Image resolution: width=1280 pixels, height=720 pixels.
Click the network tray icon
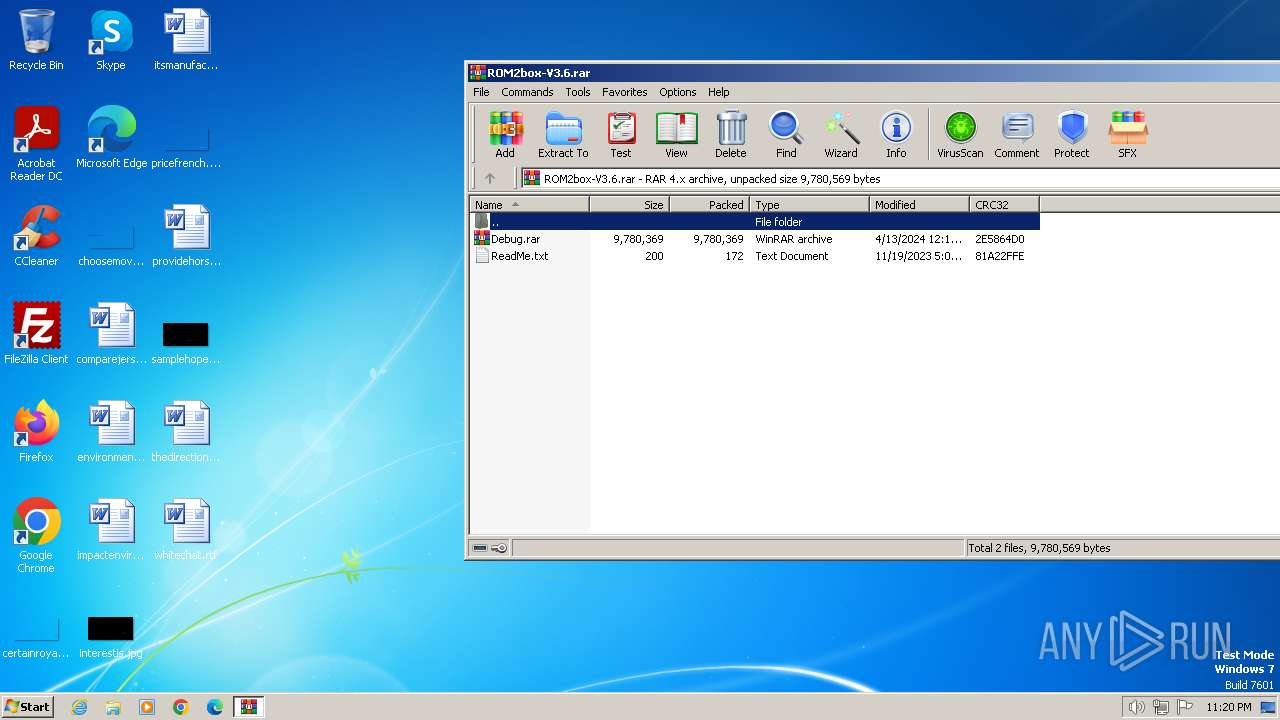[x=1161, y=707]
